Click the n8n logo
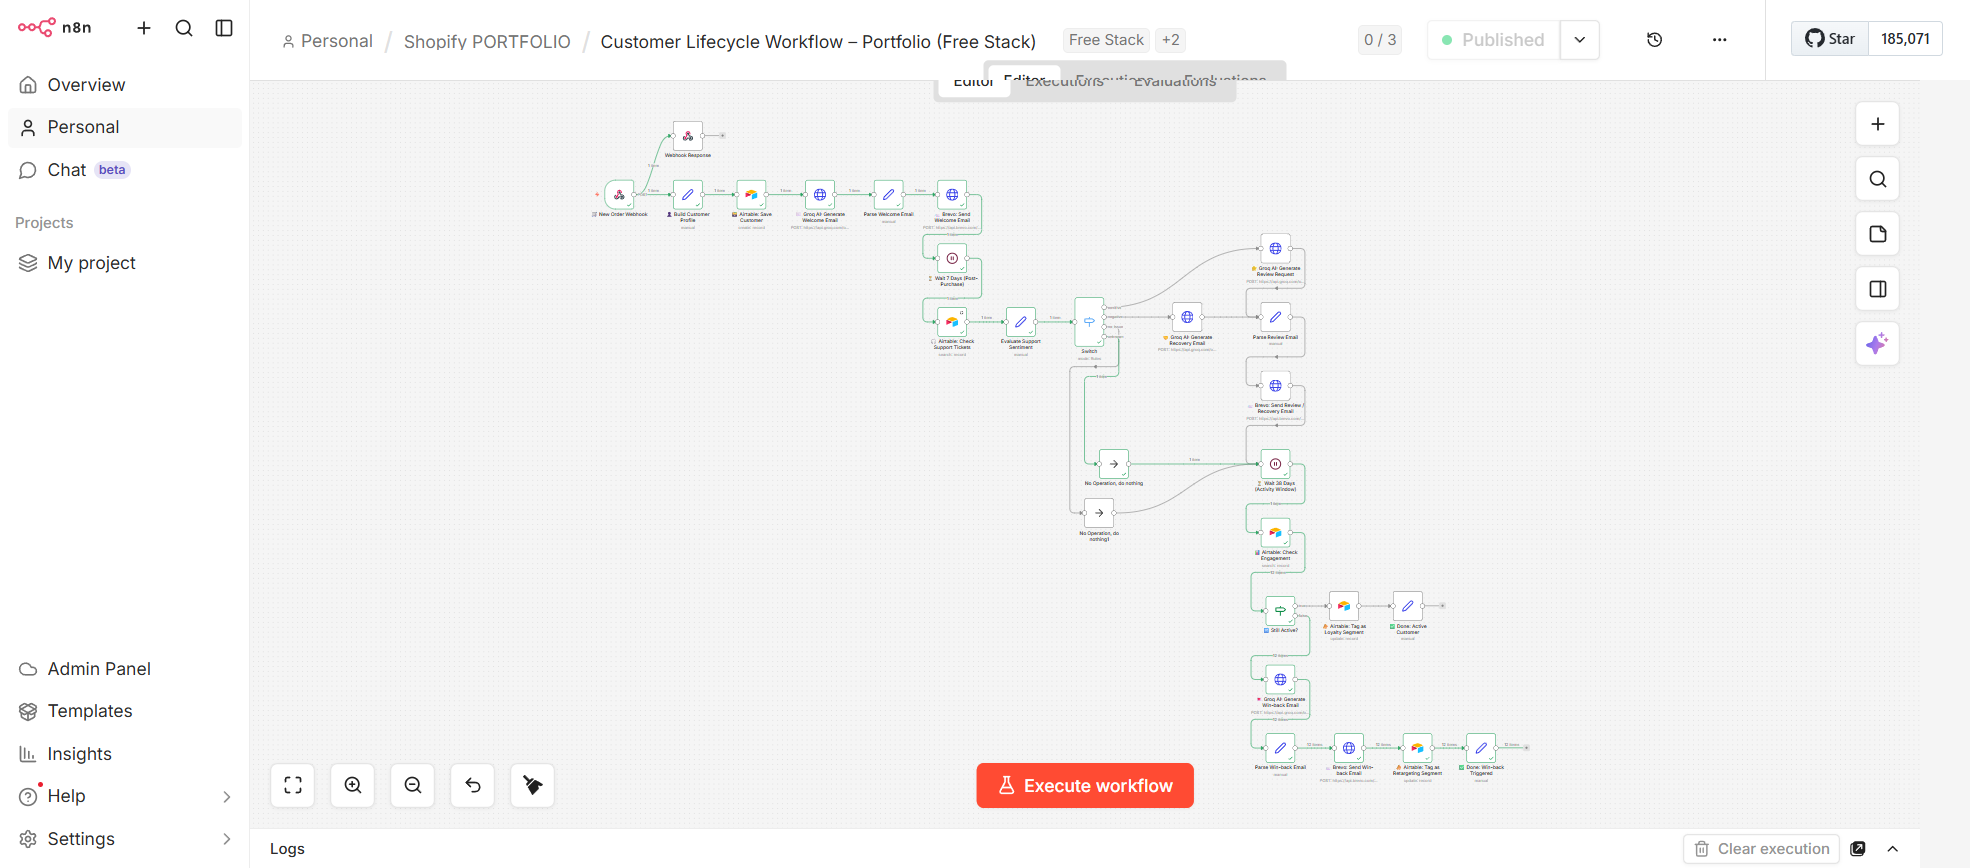This screenshot has height=868, width=1970. point(54,28)
